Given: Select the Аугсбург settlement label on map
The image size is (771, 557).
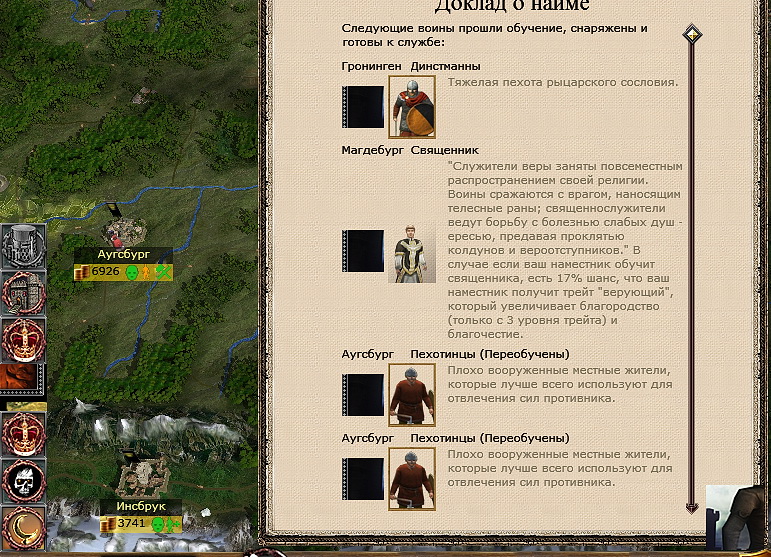Looking at the screenshot, I should coord(123,255).
